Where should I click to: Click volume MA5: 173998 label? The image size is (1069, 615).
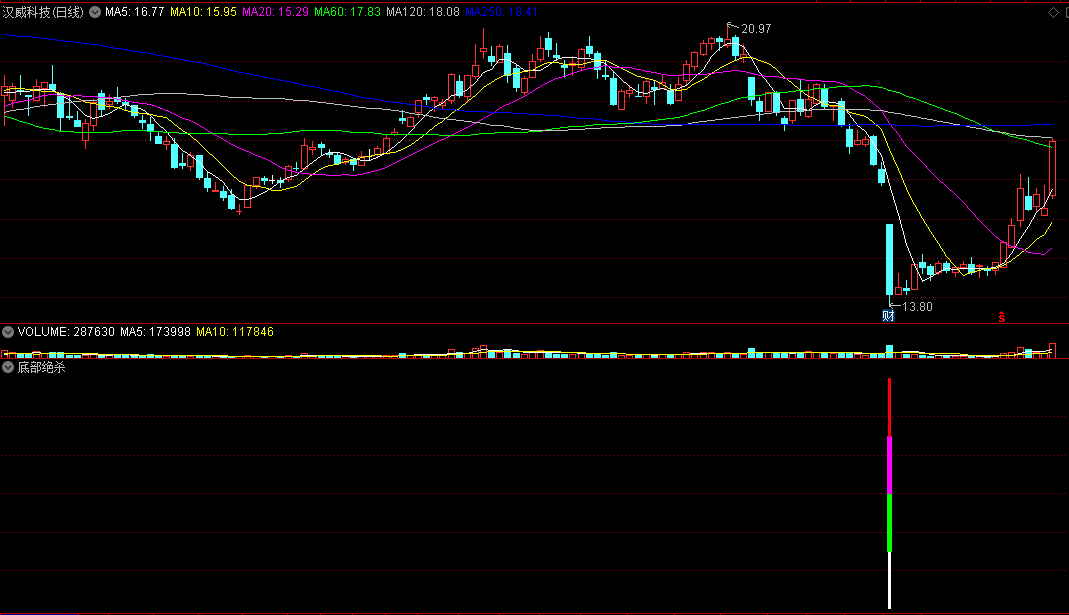point(155,332)
